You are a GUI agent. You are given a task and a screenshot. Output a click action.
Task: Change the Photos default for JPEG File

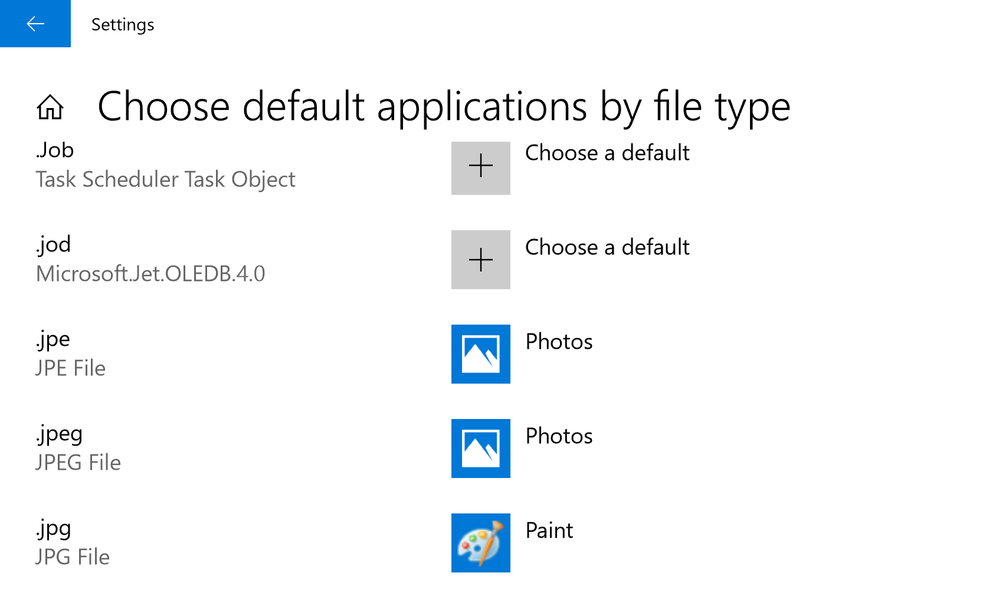(559, 436)
